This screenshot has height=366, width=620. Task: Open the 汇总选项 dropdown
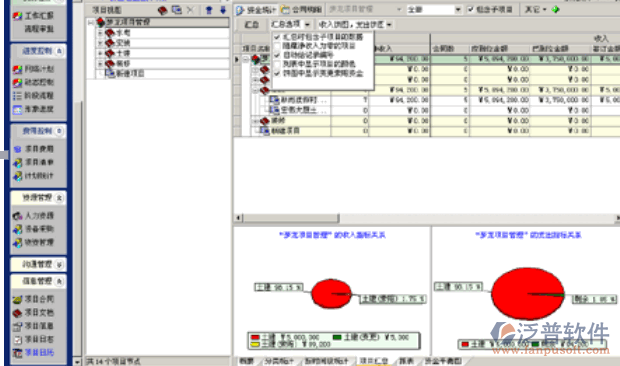click(x=290, y=25)
